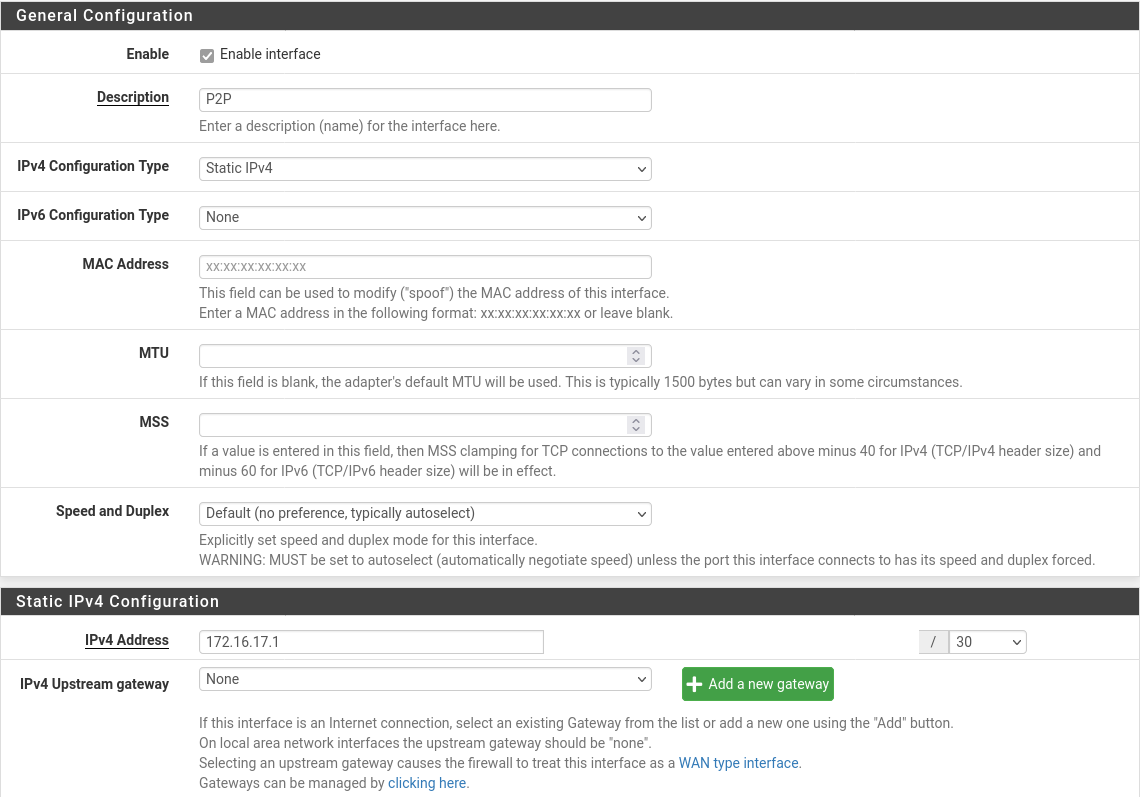Click the General Configuration section header
The height and width of the screenshot is (797, 1140).
coord(570,15)
